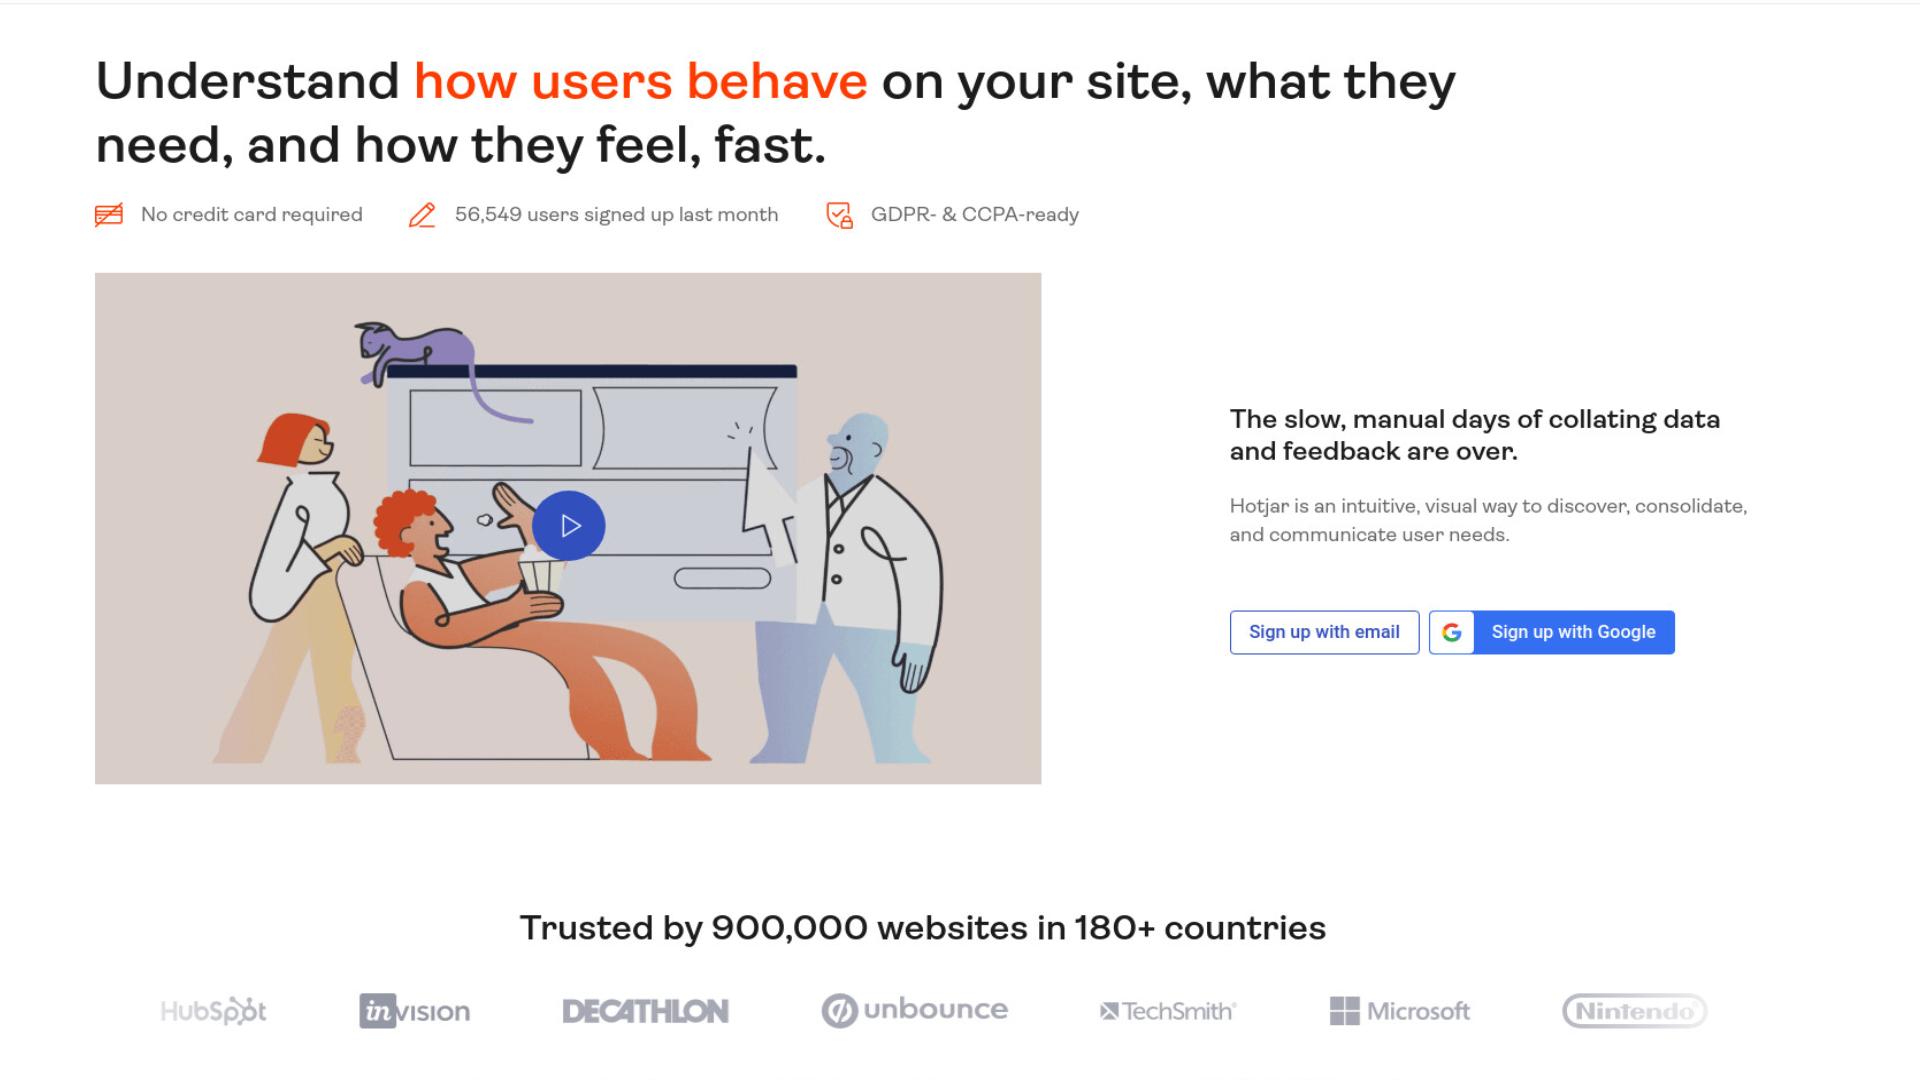
Task: Click the pencil sign-up icon
Action: [x=422, y=215]
